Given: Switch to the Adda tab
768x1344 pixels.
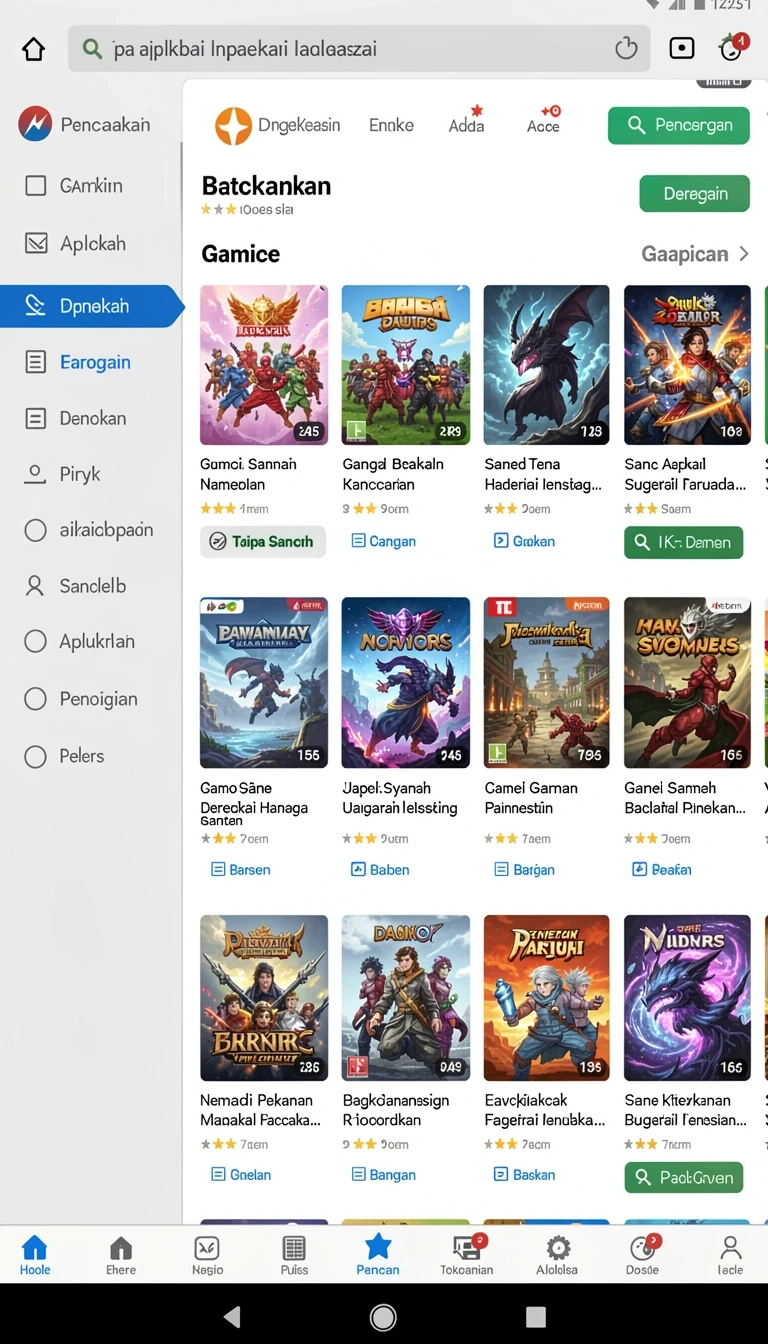Looking at the screenshot, I should point(466,119).
